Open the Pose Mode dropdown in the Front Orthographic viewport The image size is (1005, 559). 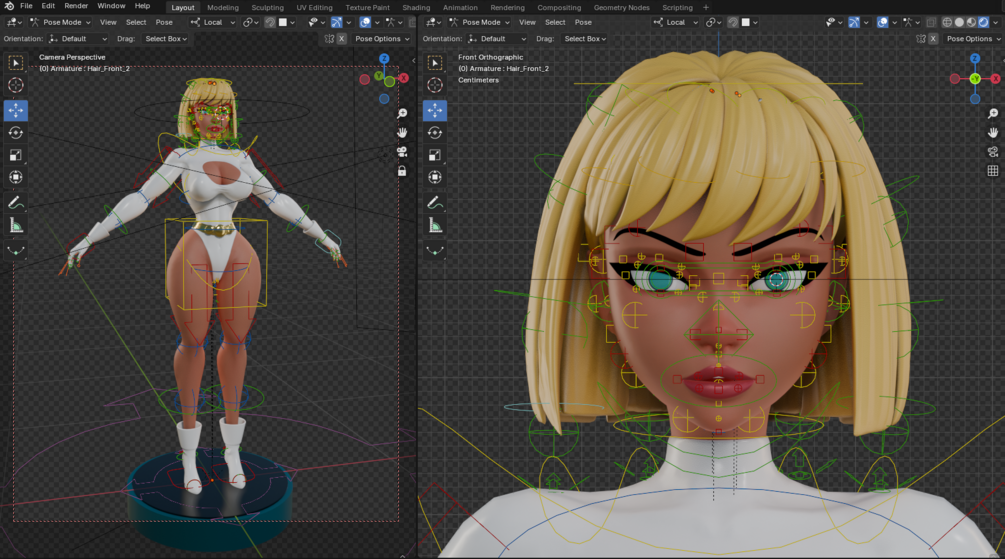(x=479, y=22)
